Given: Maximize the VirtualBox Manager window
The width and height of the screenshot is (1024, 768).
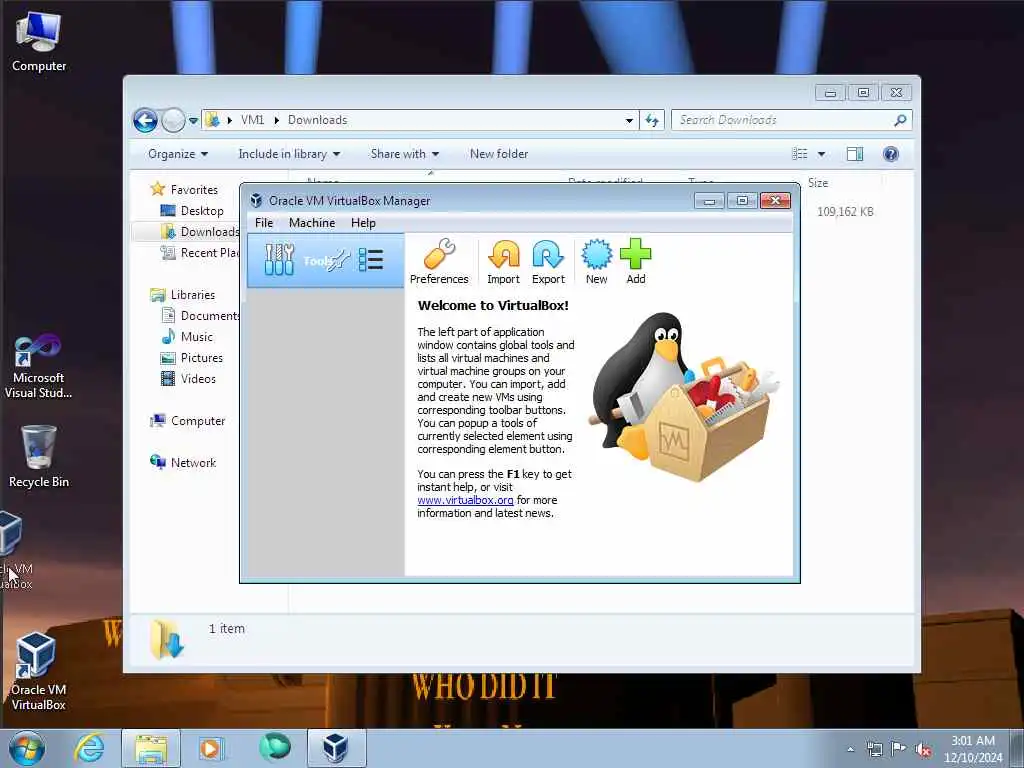Looking at the screenshot, I should 743,200.
